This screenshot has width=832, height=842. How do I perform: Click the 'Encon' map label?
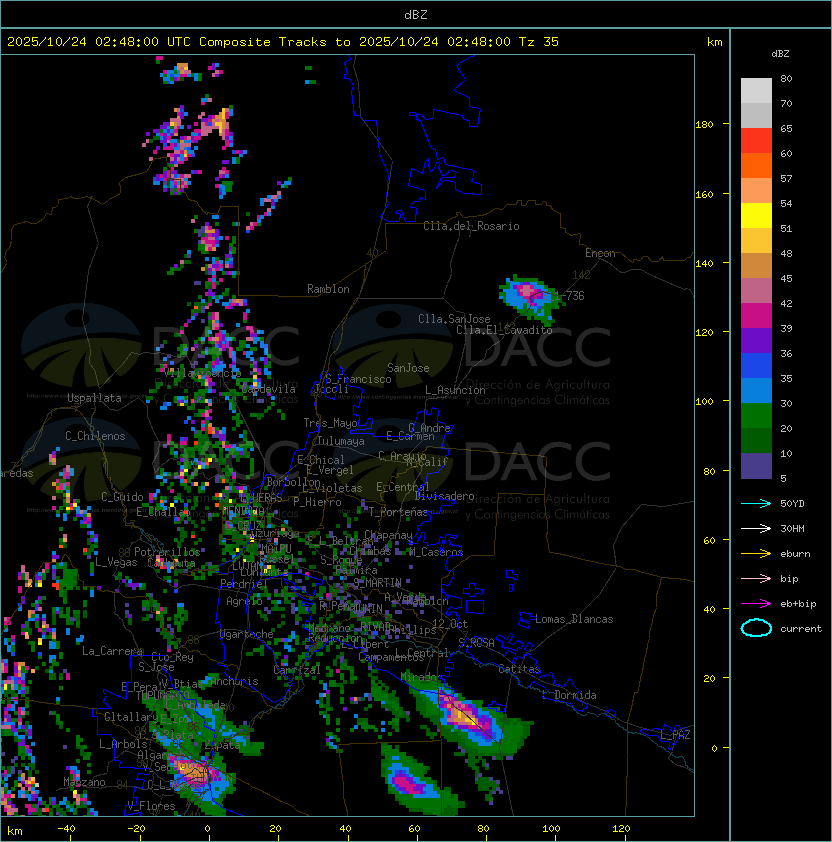click(x=600, y=253)
